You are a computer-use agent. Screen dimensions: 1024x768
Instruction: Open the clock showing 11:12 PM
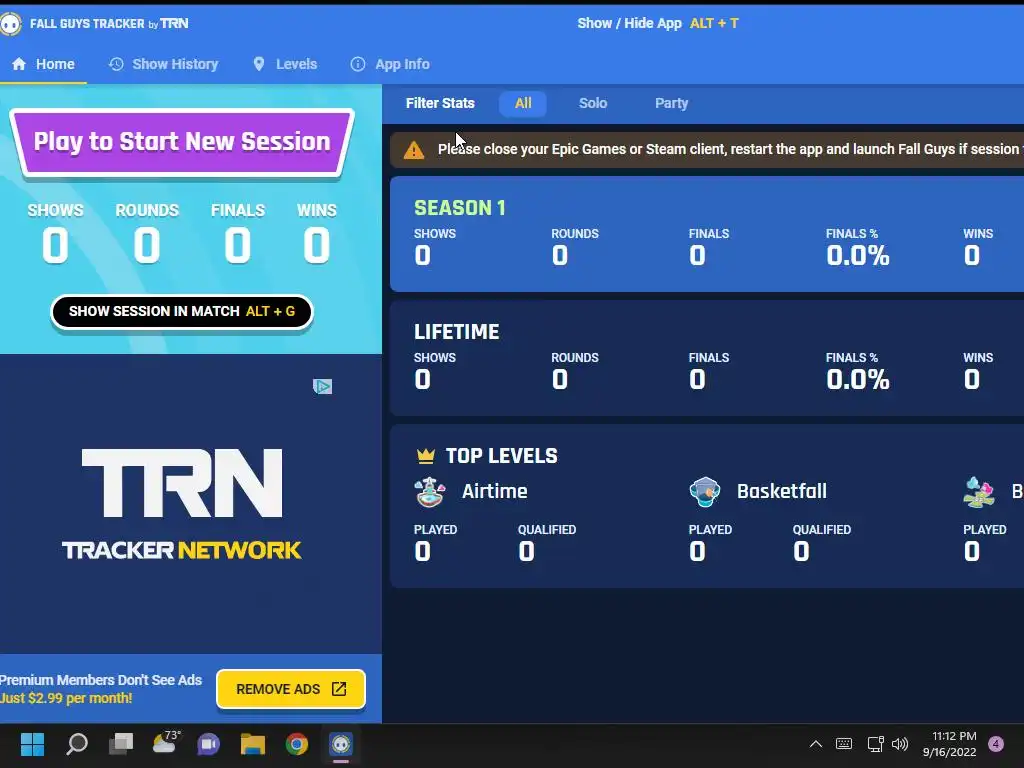[x=950, y=744]
